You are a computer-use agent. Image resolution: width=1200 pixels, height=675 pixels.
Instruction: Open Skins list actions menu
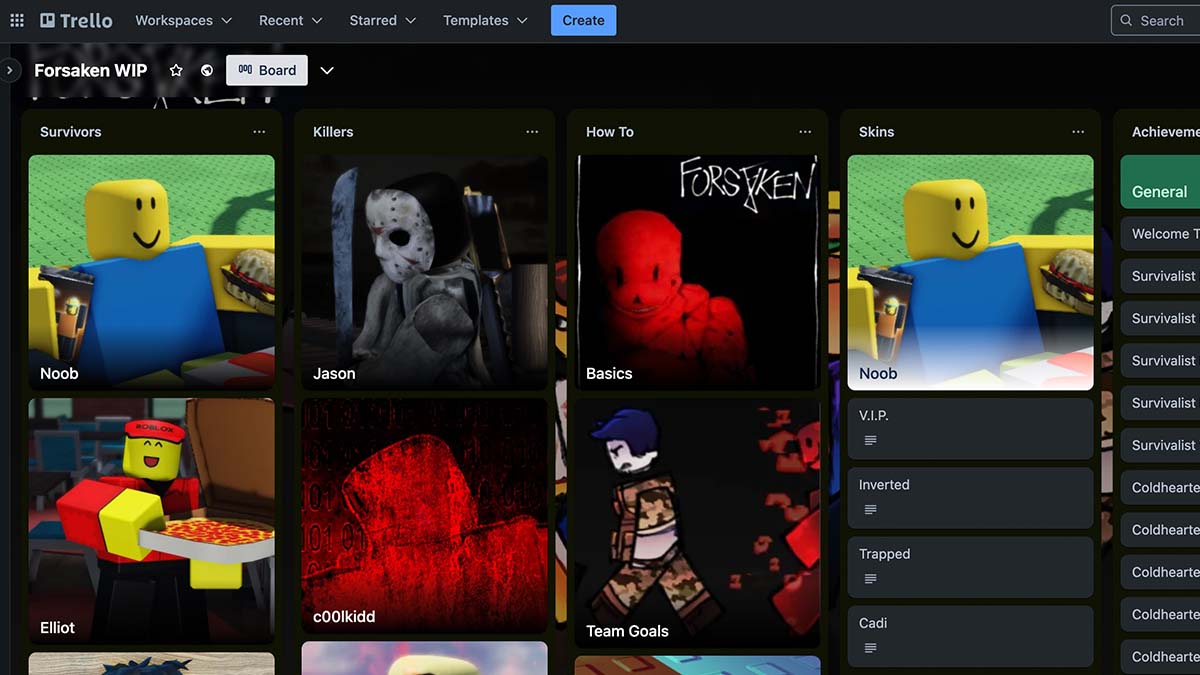pos(1078,132)
